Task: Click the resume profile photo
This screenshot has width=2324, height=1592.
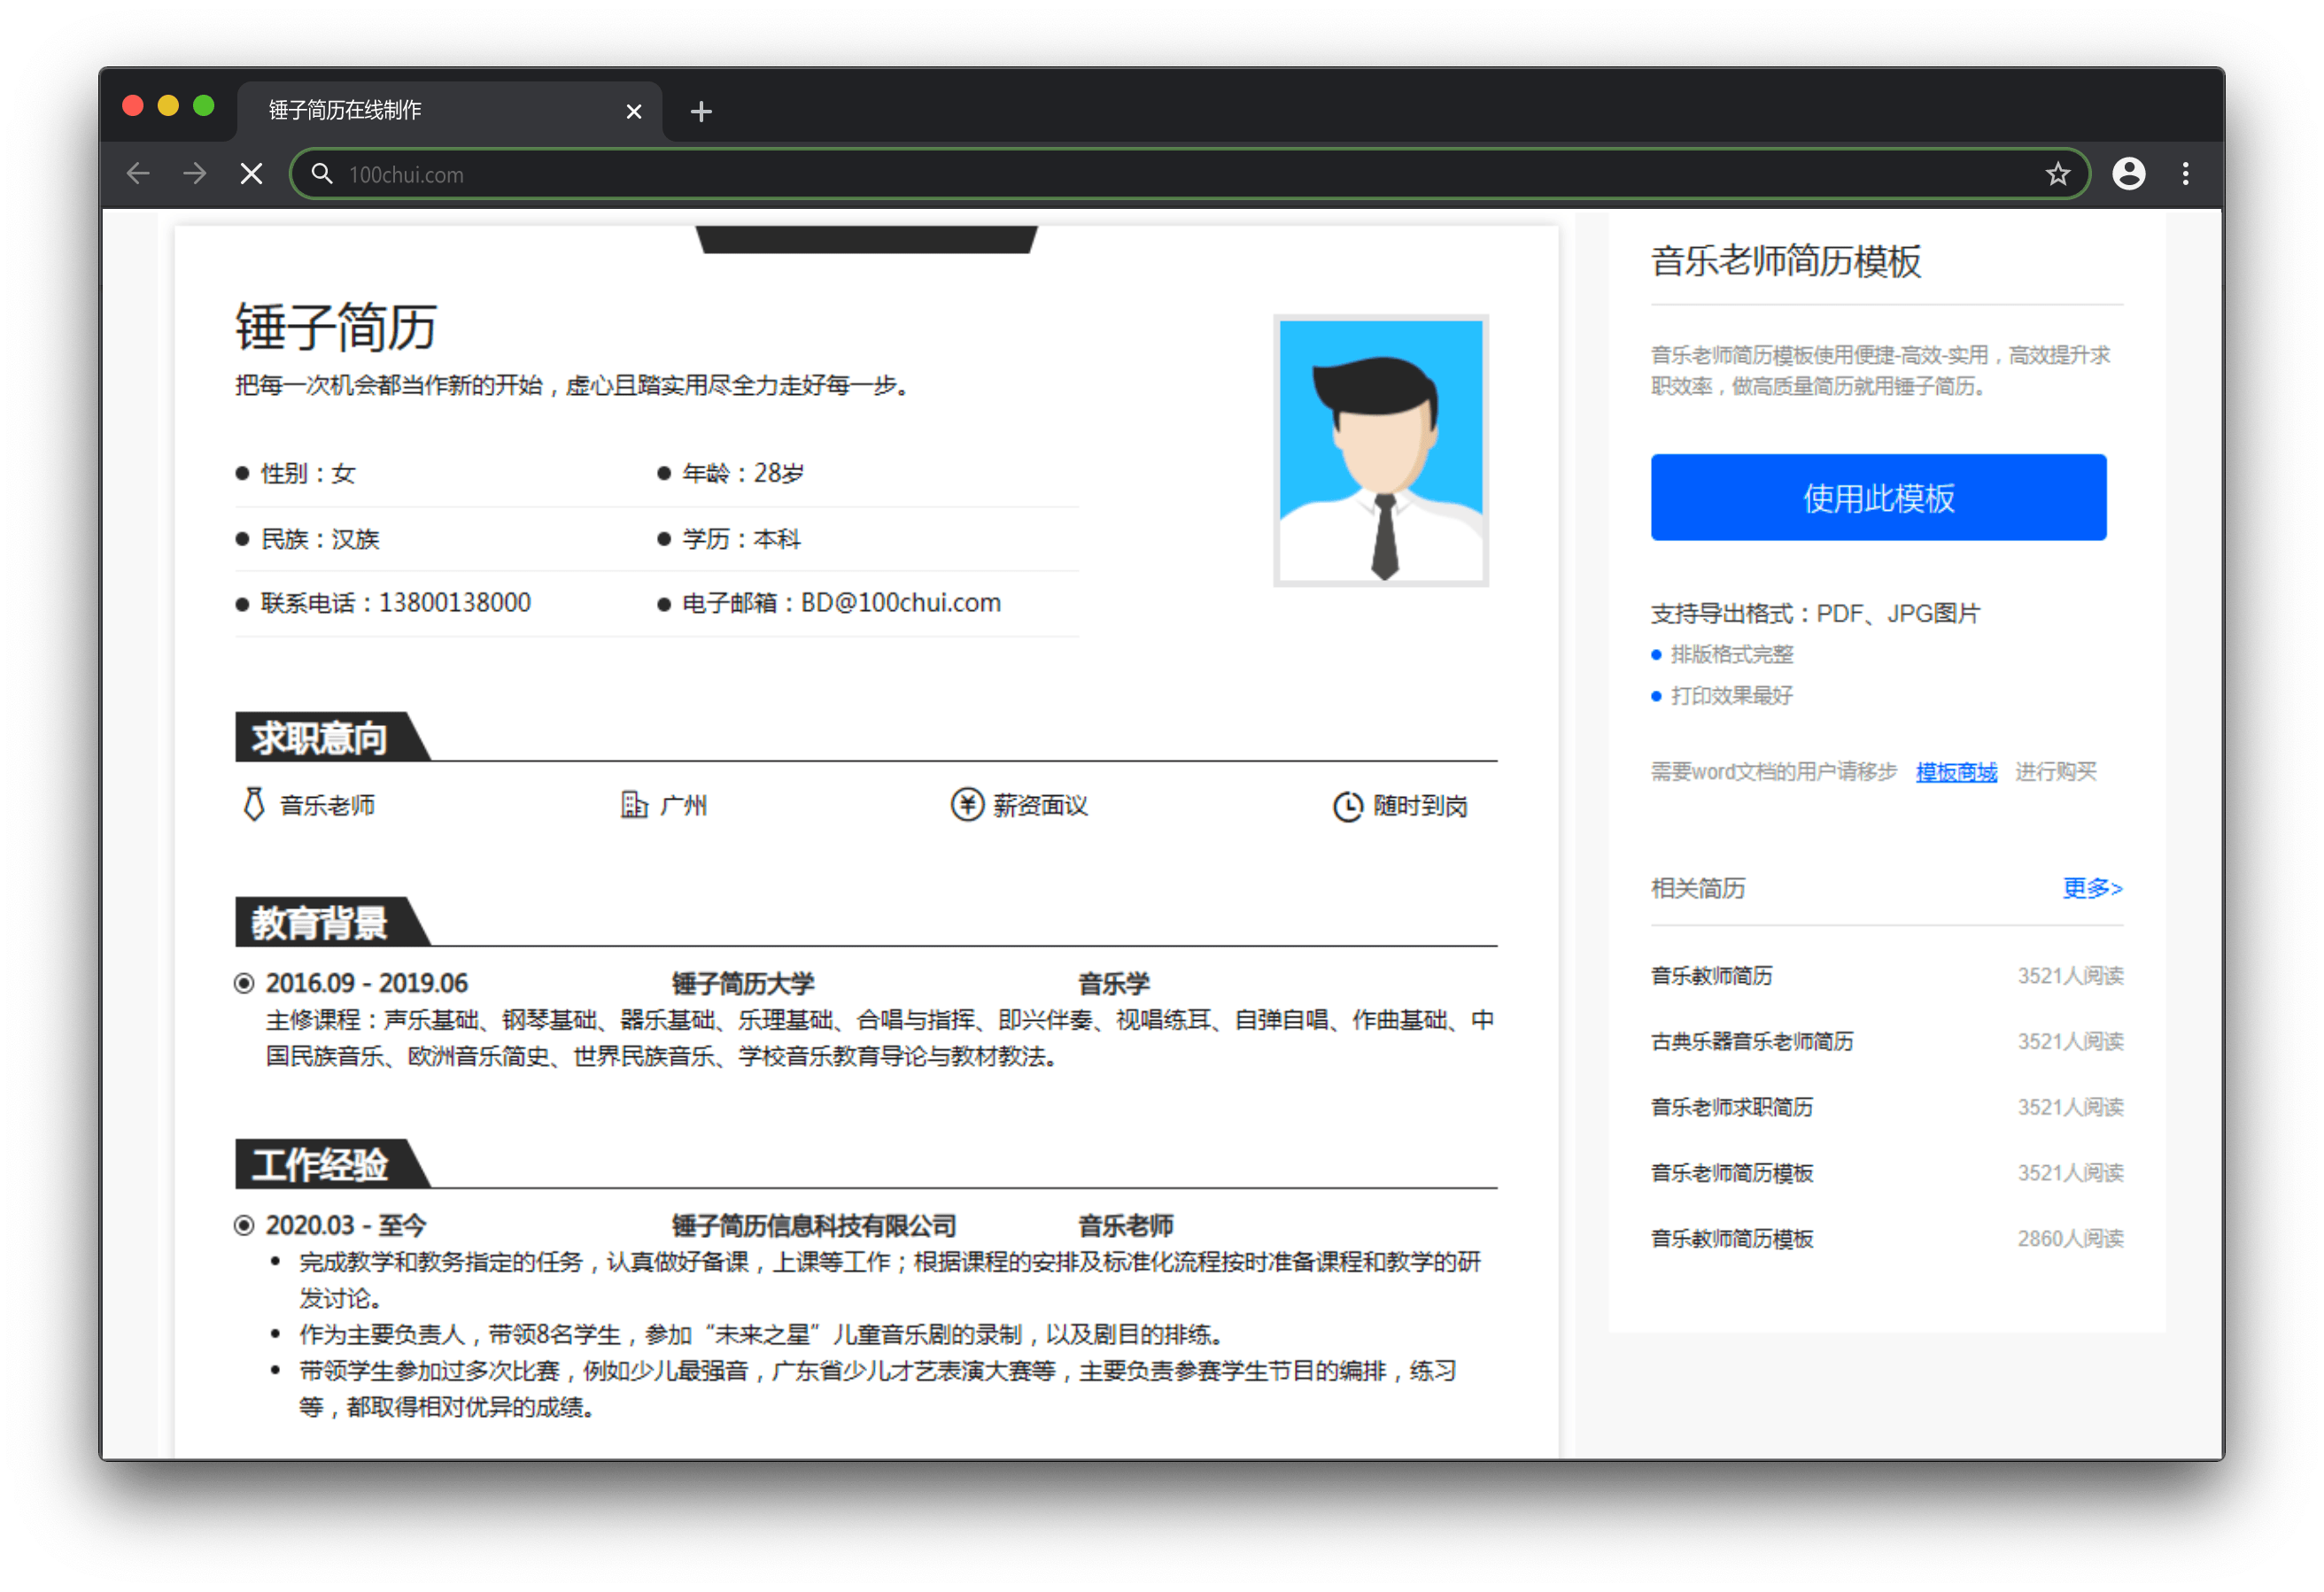Action: pyautogui.click(x=1381, y=451)
